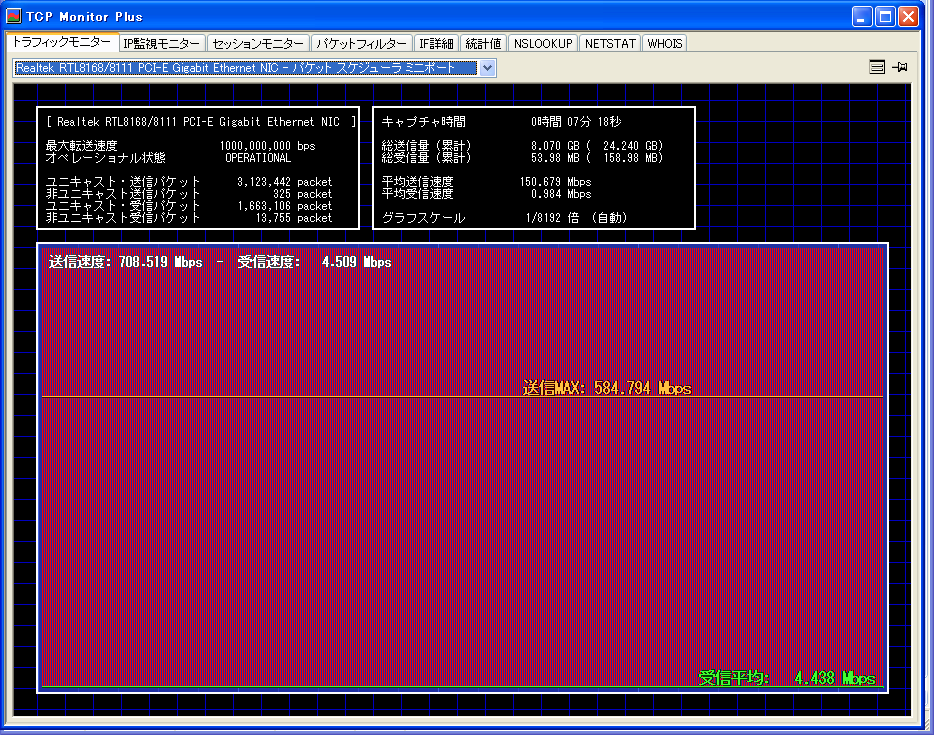Minimize the TCP Monitor Plus window
The height and width of the screenshot is (735, 934).
pos(862,16)
